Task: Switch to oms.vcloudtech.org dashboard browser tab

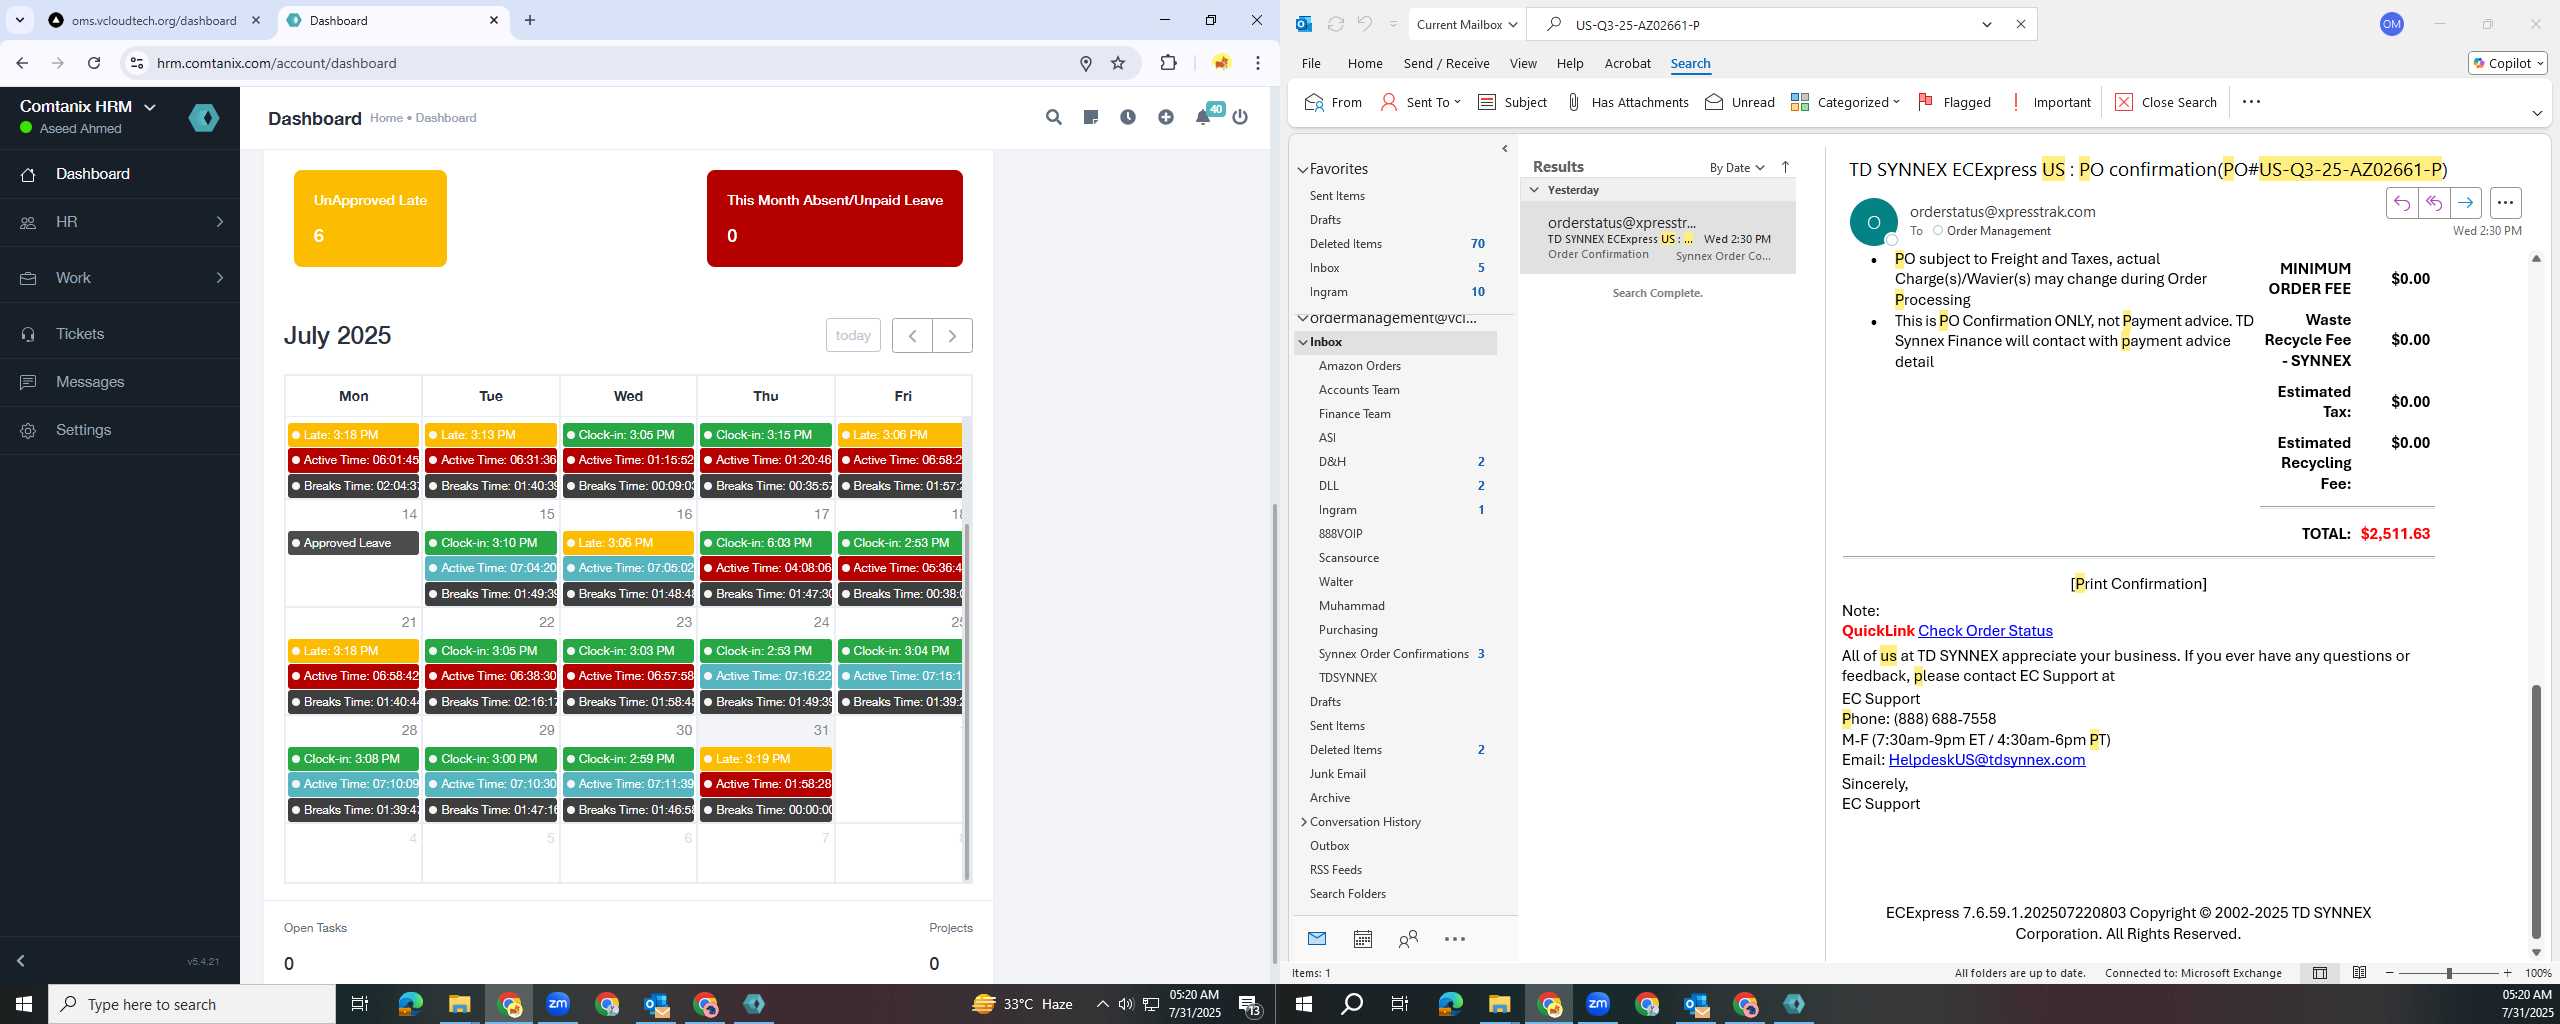Action: pyautogui.click(x=154, y=21)
